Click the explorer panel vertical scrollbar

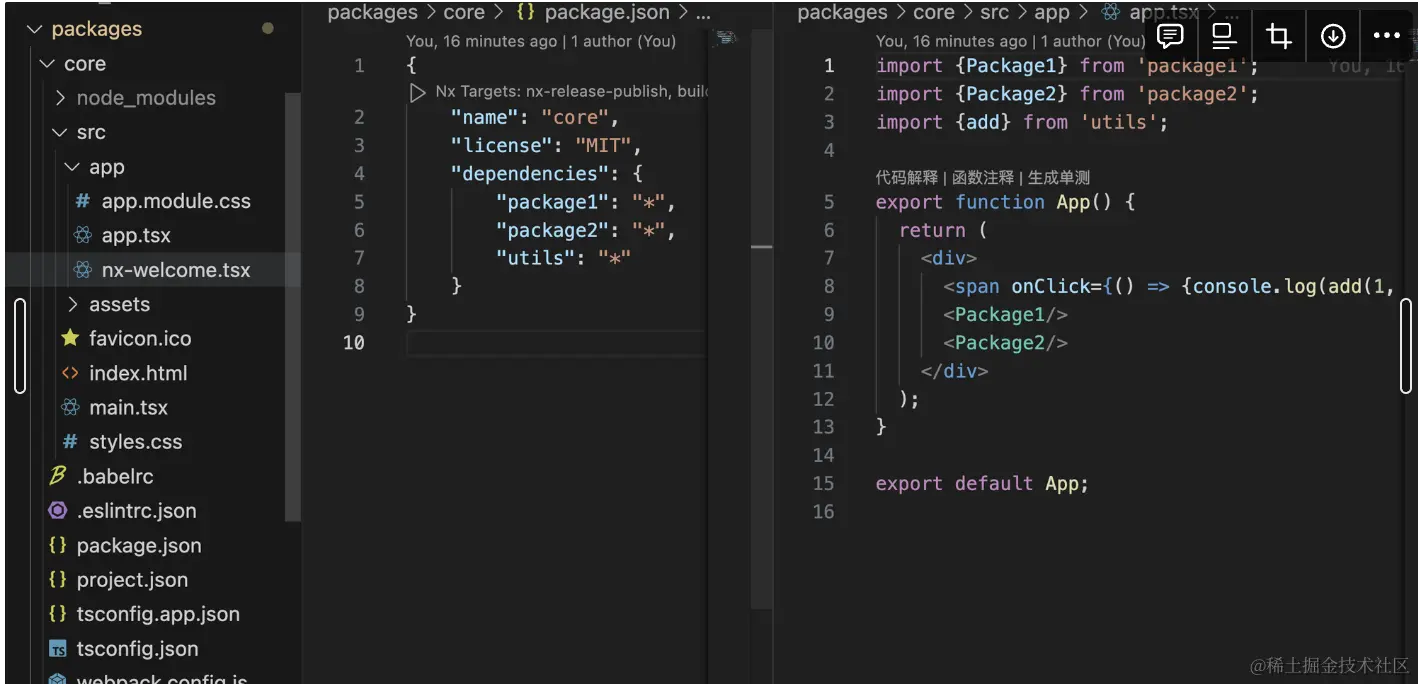coord(293,307)
